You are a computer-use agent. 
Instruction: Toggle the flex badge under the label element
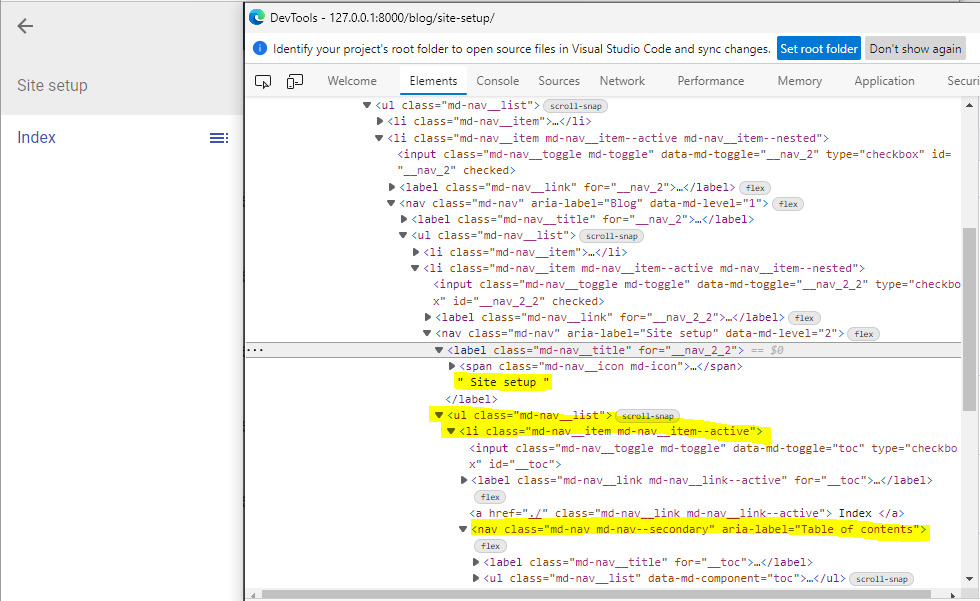[x=489, y=496]
